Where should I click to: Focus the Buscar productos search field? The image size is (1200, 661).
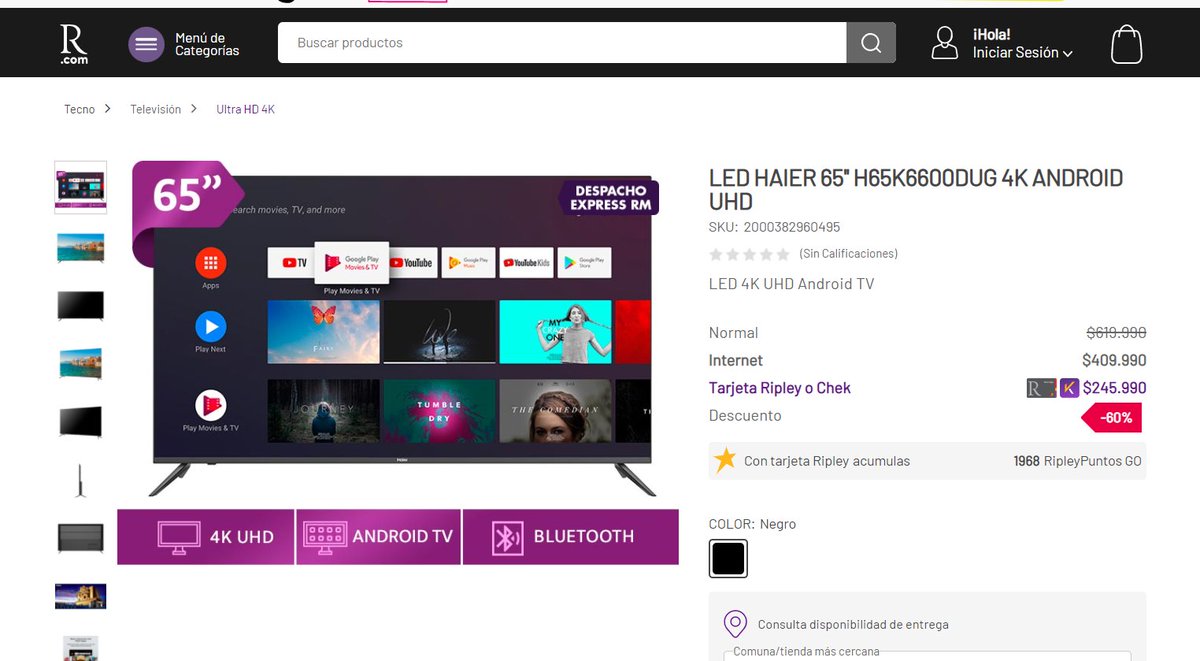[562, 43]
